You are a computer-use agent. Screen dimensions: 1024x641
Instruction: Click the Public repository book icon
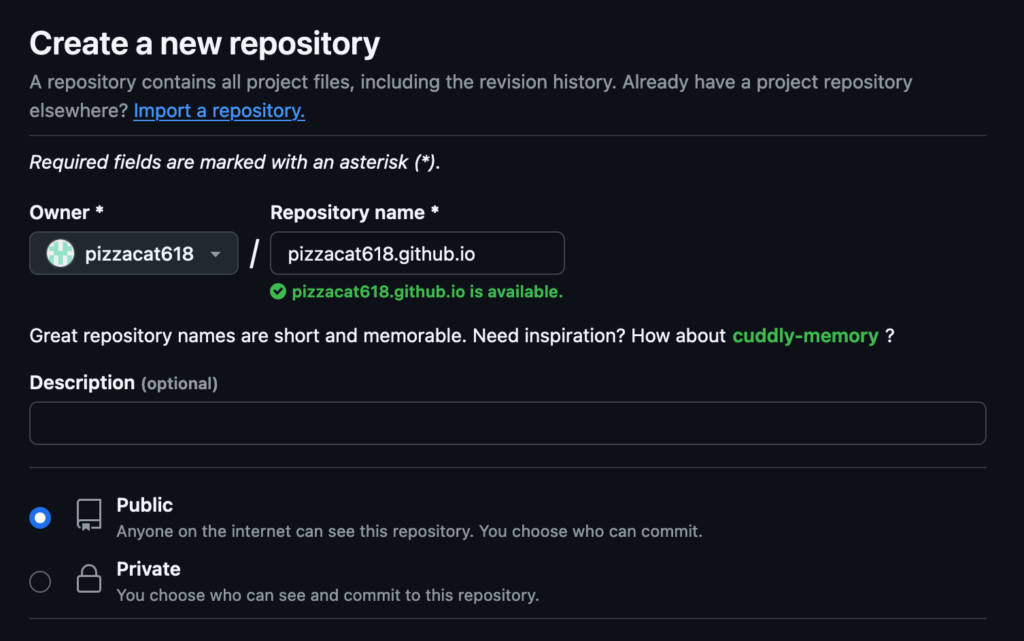[x=89, y=515]
